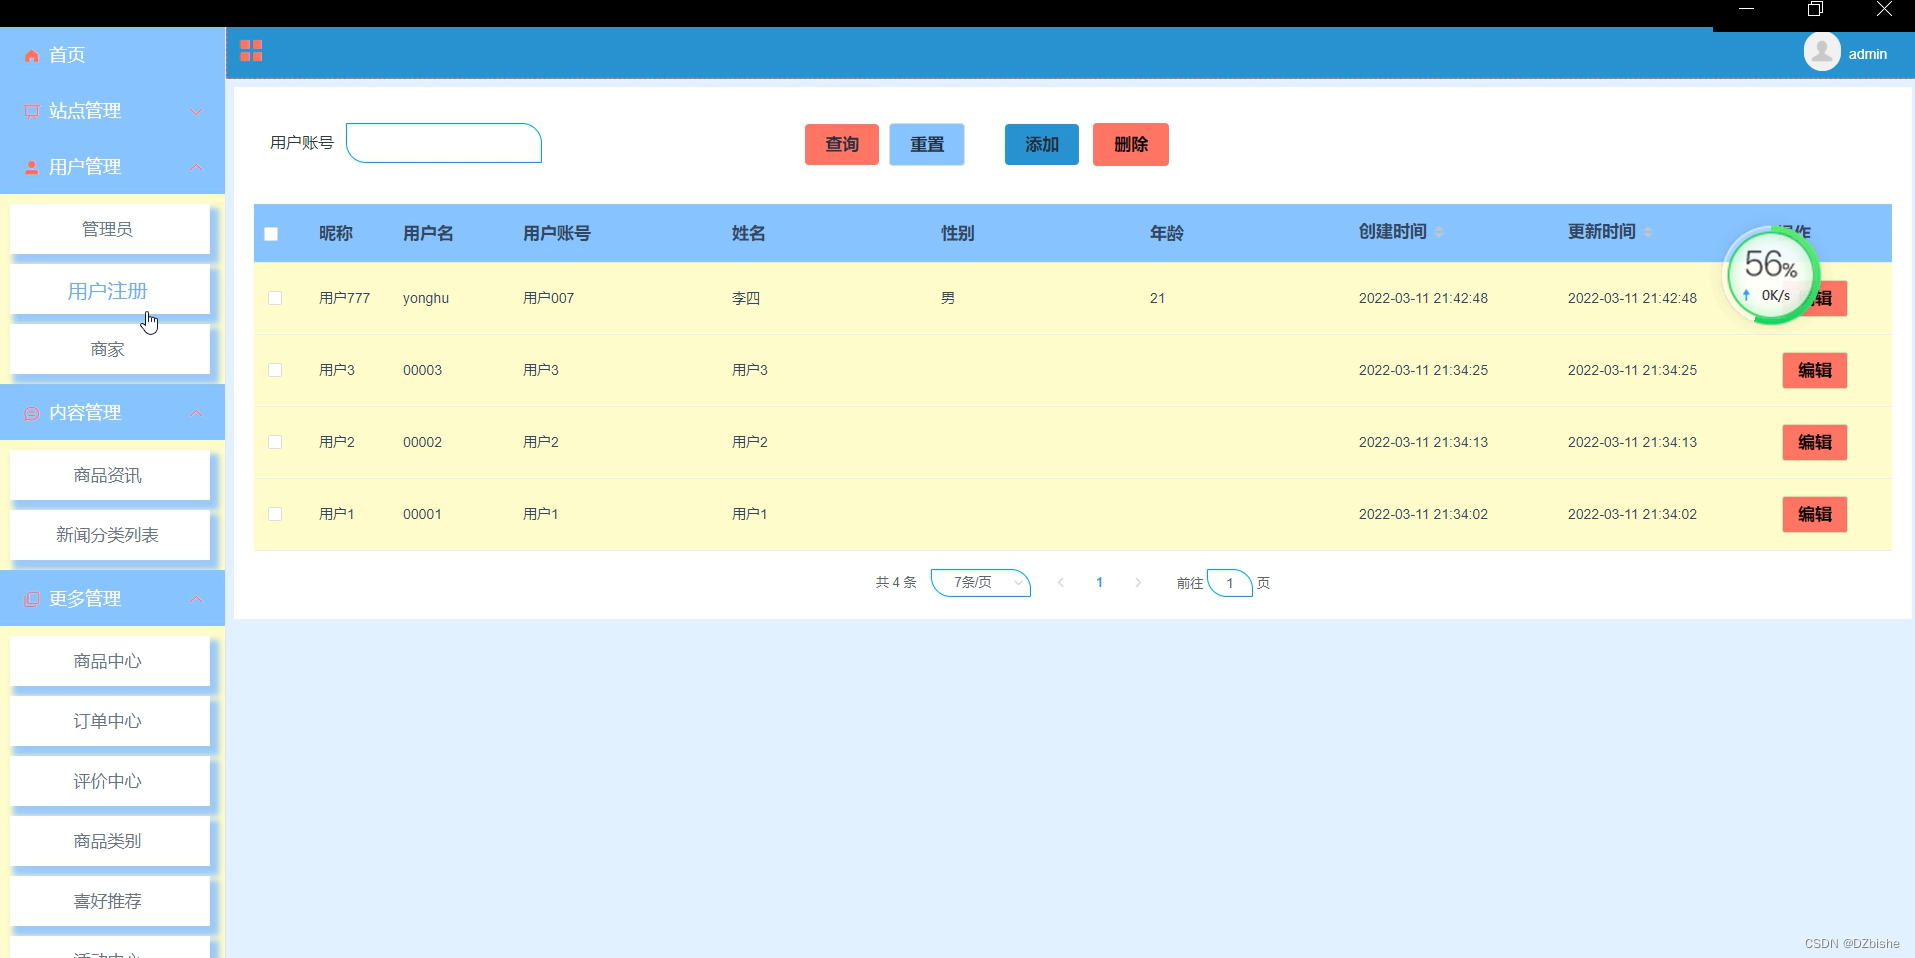Click the 创建时间 column header

[x=1392, y=232]
